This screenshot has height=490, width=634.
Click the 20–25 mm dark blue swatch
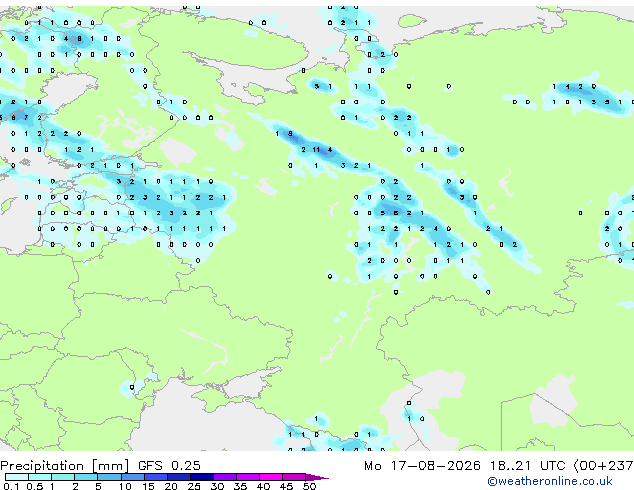click(x=179, y=477)
